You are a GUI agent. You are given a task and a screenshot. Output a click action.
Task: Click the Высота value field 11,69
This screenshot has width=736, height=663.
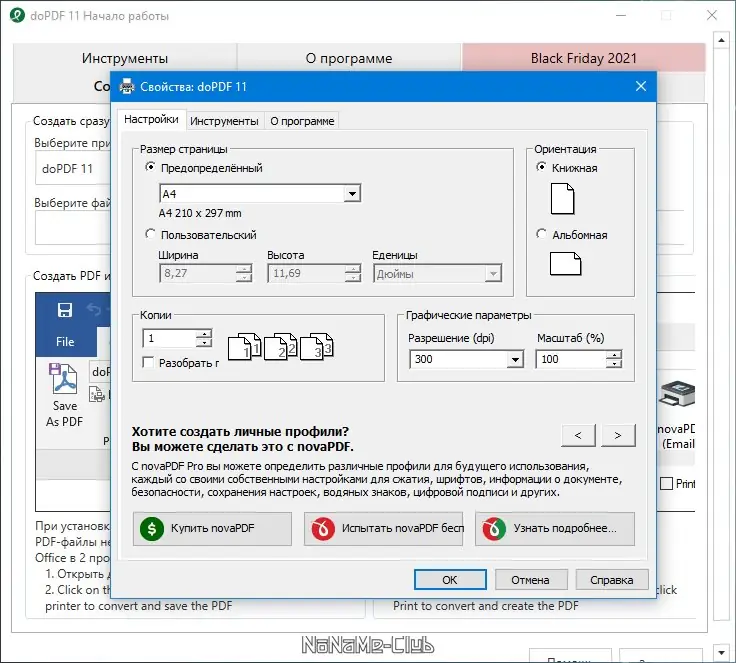(307, 273)
